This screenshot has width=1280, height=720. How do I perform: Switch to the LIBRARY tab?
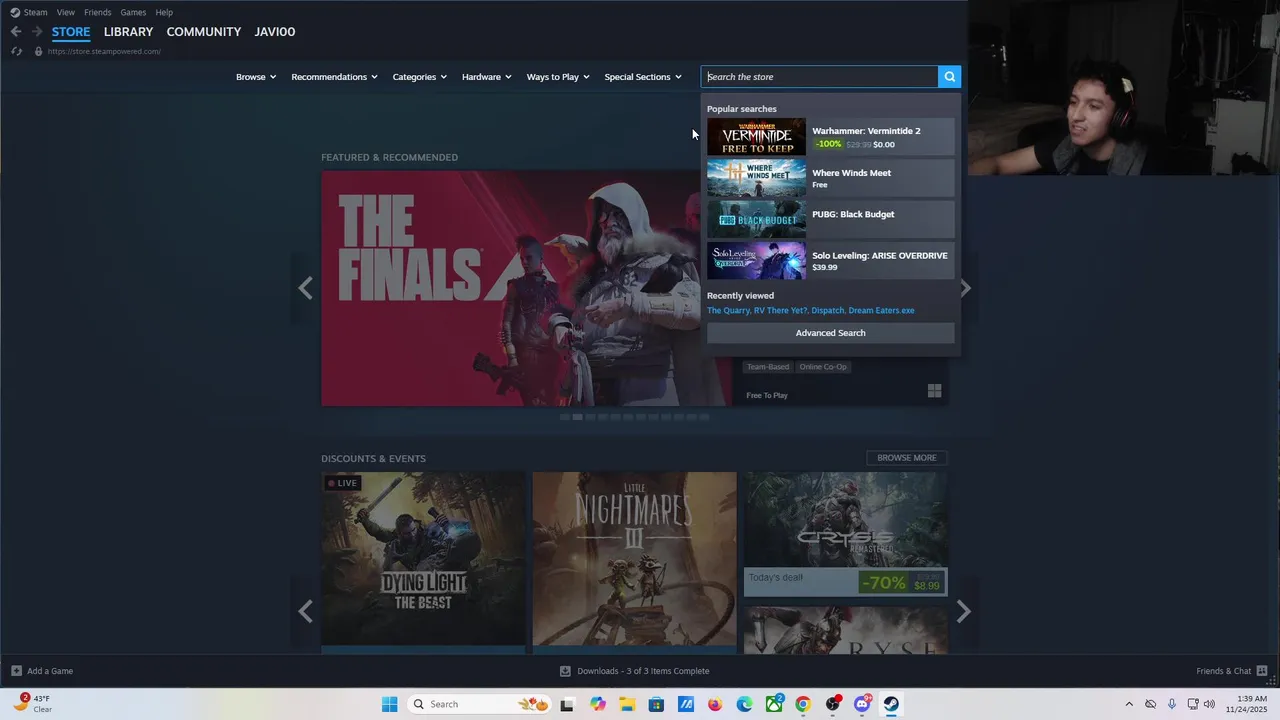click(128, 32)
